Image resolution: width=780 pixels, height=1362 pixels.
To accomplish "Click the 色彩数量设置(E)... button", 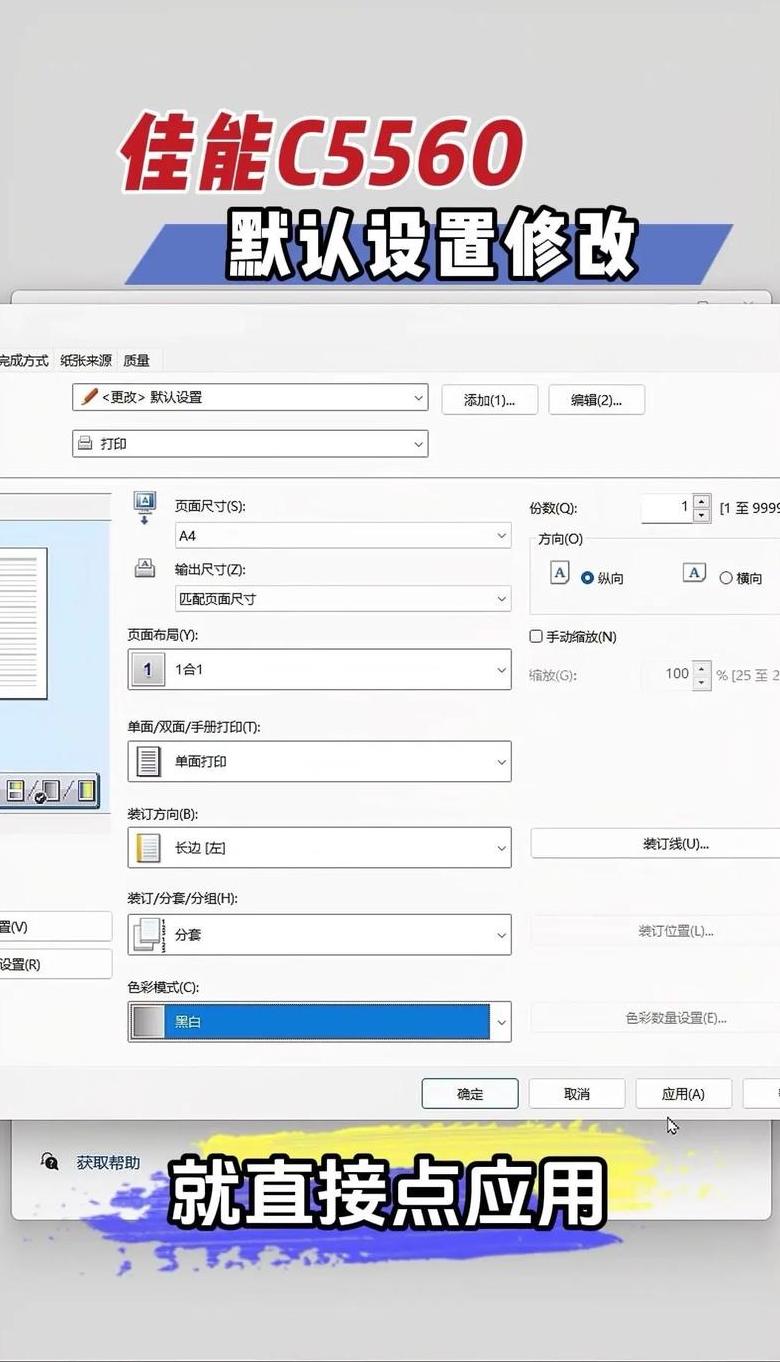I will [x=655, y=1018].
